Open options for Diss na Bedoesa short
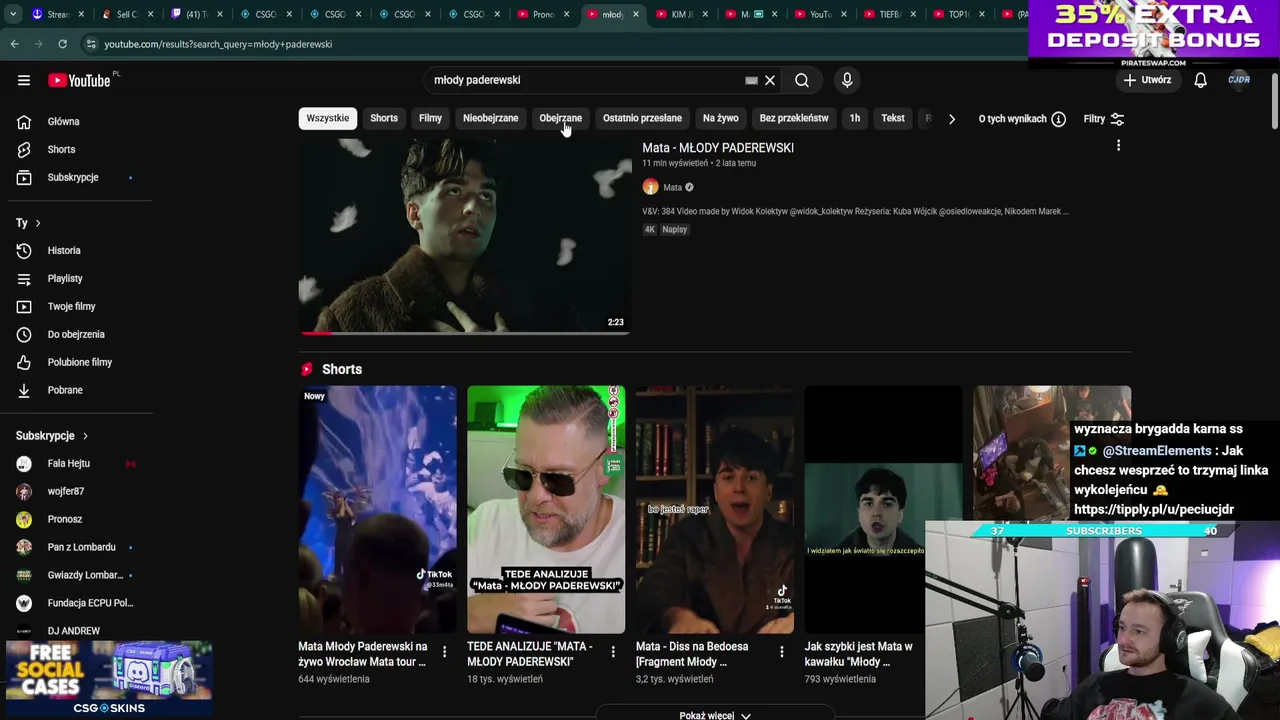Image resolution: width=1280 pixels, height=720 pixels. tap(782, 652)
